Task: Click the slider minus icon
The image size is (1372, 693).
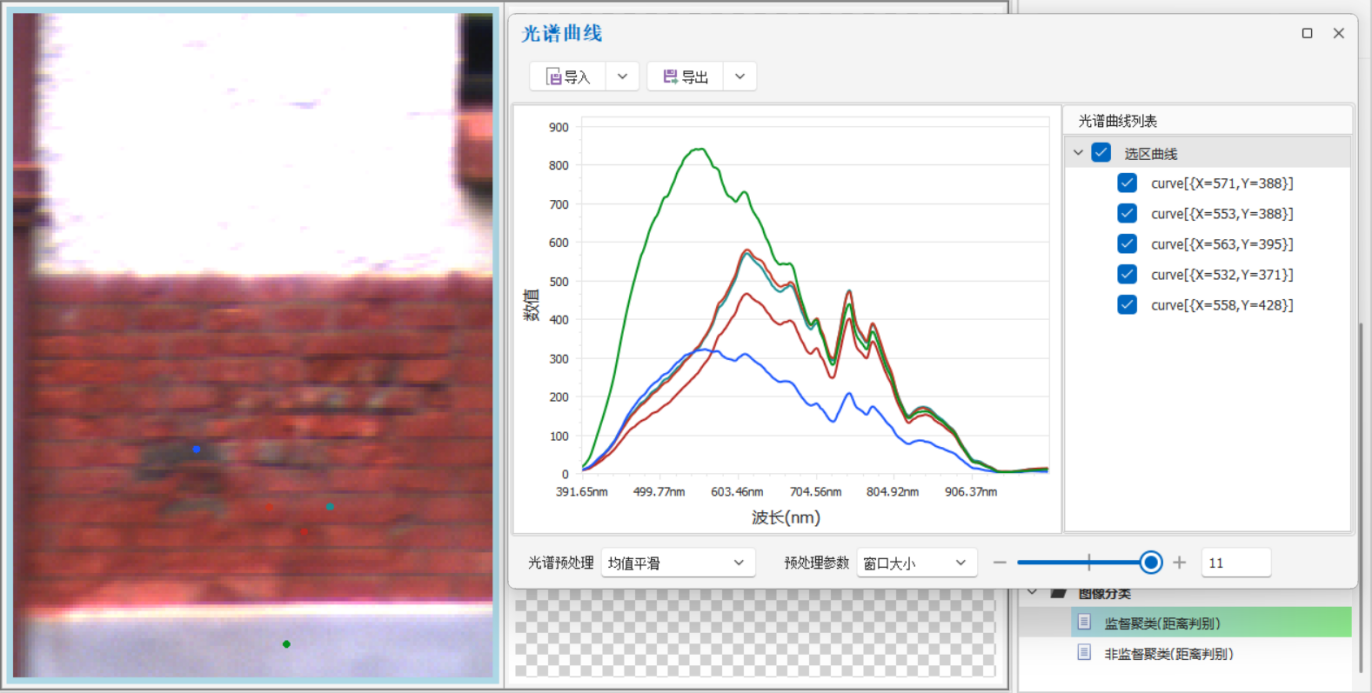Action: pyautogui.click(x=999, y=563)
